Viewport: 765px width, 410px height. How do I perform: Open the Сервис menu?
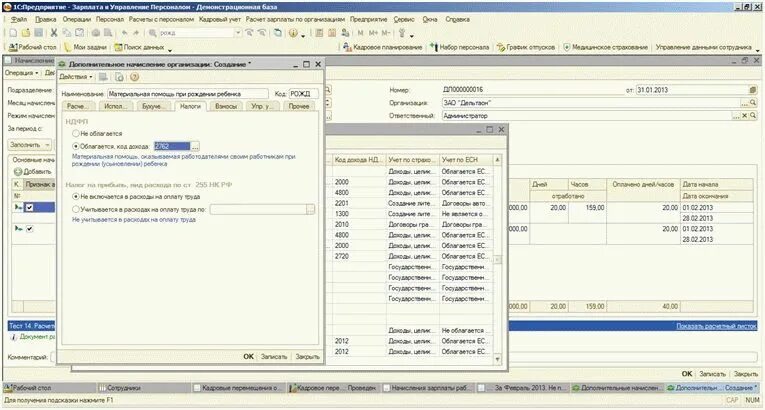[x=403, y=20]
